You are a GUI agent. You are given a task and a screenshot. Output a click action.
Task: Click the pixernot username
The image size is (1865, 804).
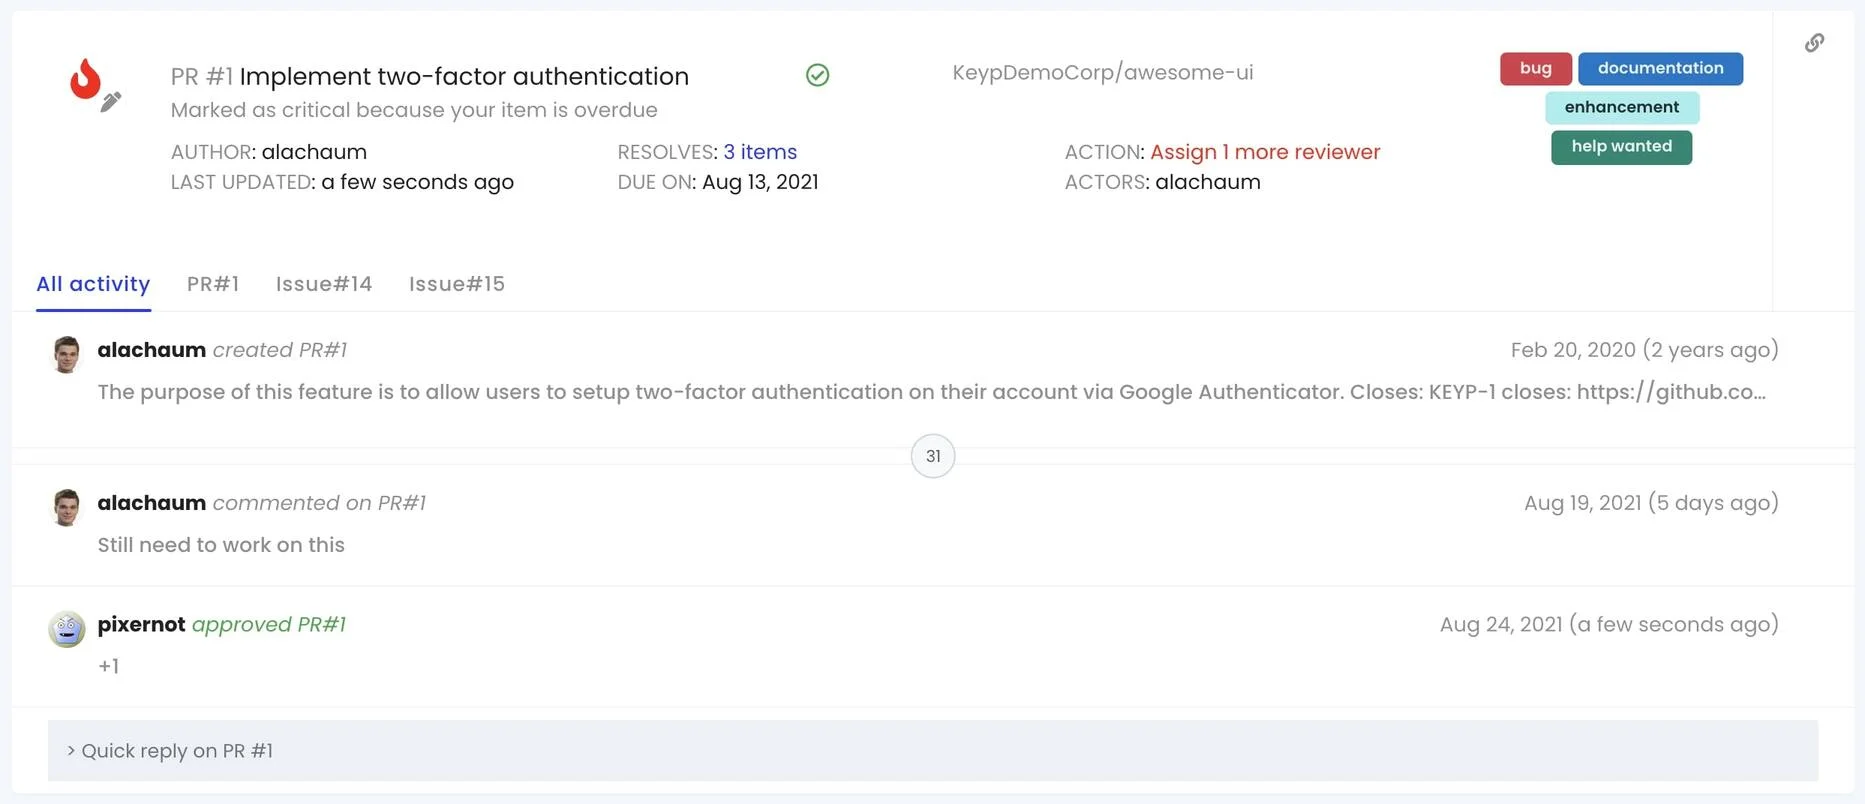tap(141, 624)
